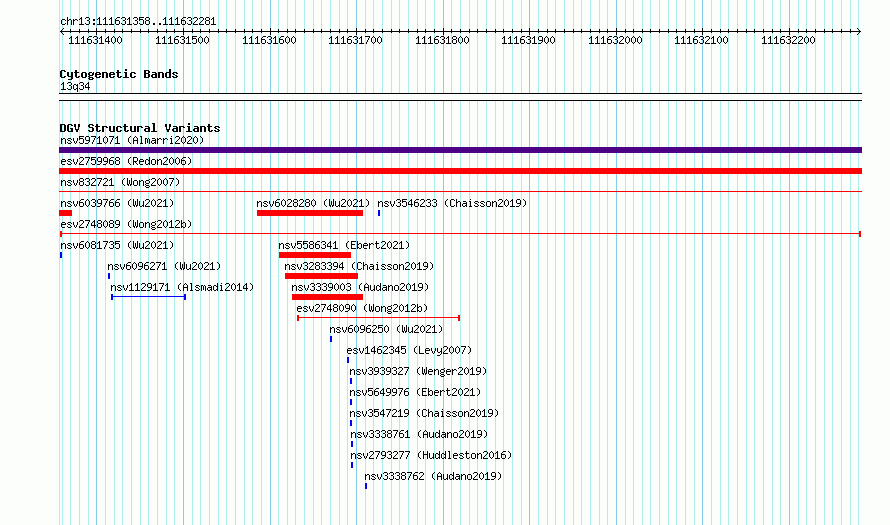Image resolution: width=890 pixels, height=525 pixels.
Task: Open nsv6096271 (Wu2021) label
Action: click(164, 266)
